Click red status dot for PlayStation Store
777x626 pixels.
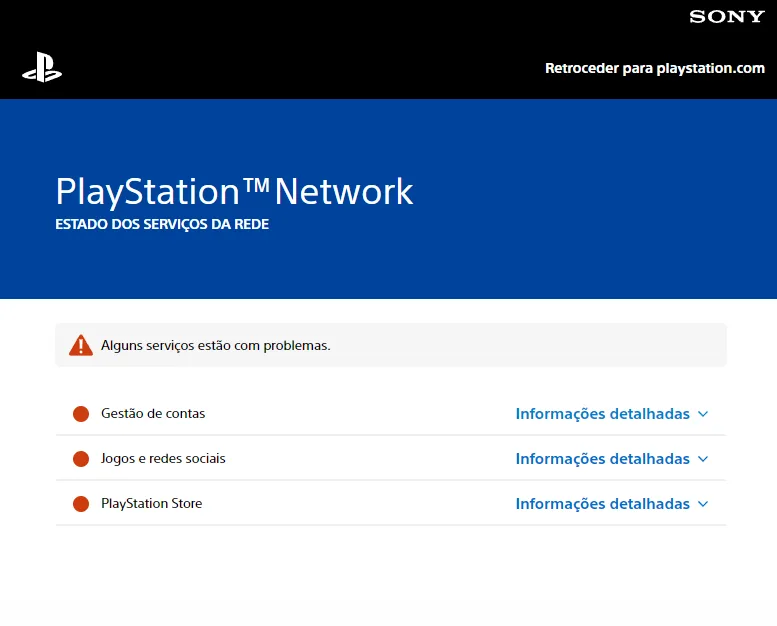(x=81, y=504)
